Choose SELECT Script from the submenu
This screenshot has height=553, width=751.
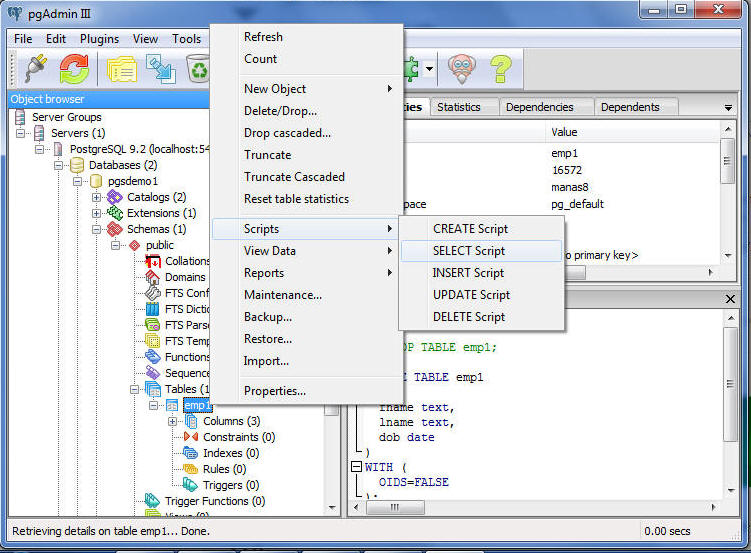(x=480, y=251)
